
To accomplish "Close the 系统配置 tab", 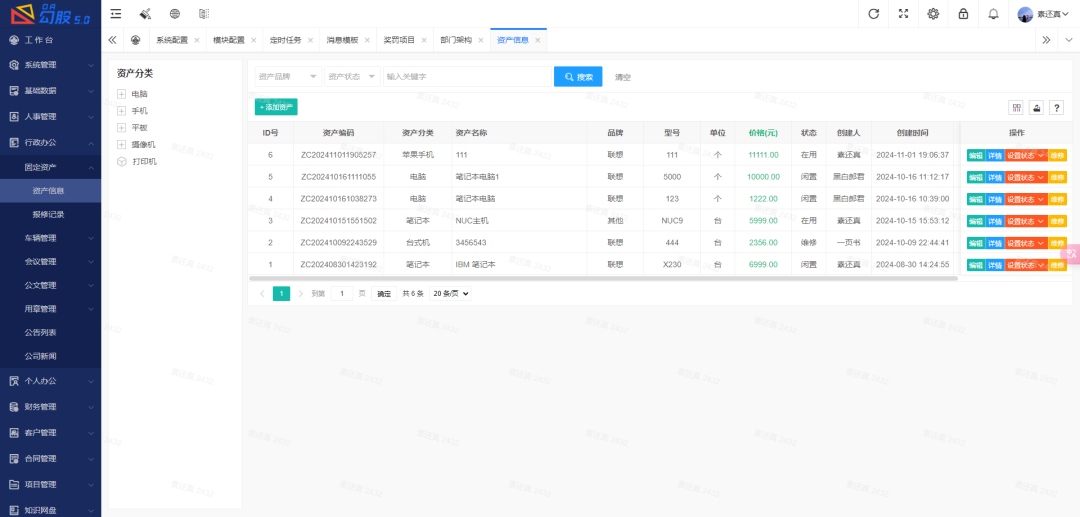I will pos(196,40).
